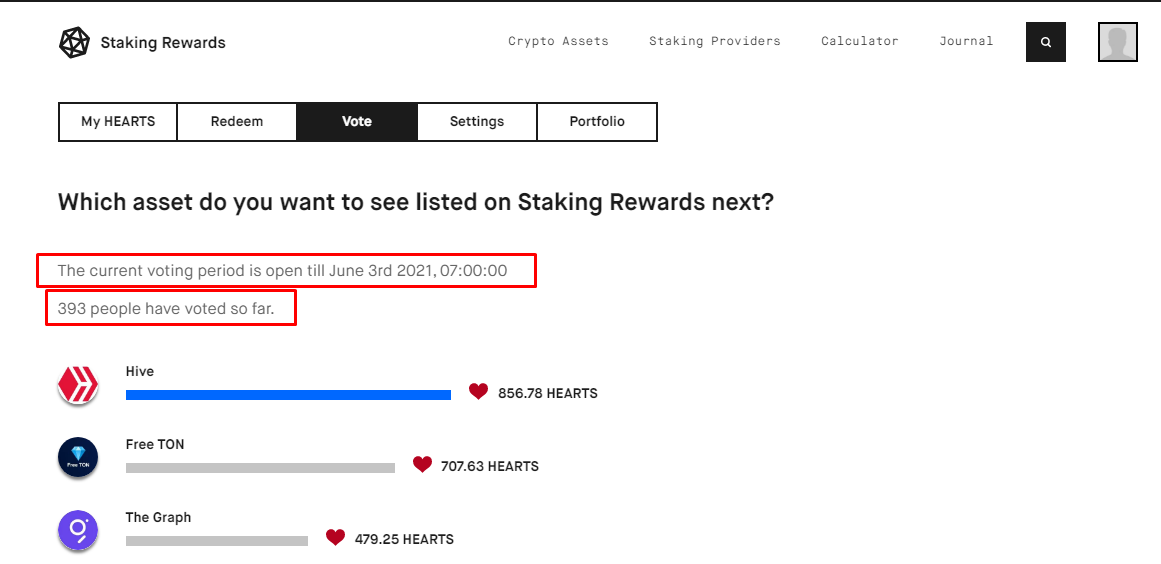Open the Portfolio tab
This screenshot has height=564, width=1161.
coord(597,121)
